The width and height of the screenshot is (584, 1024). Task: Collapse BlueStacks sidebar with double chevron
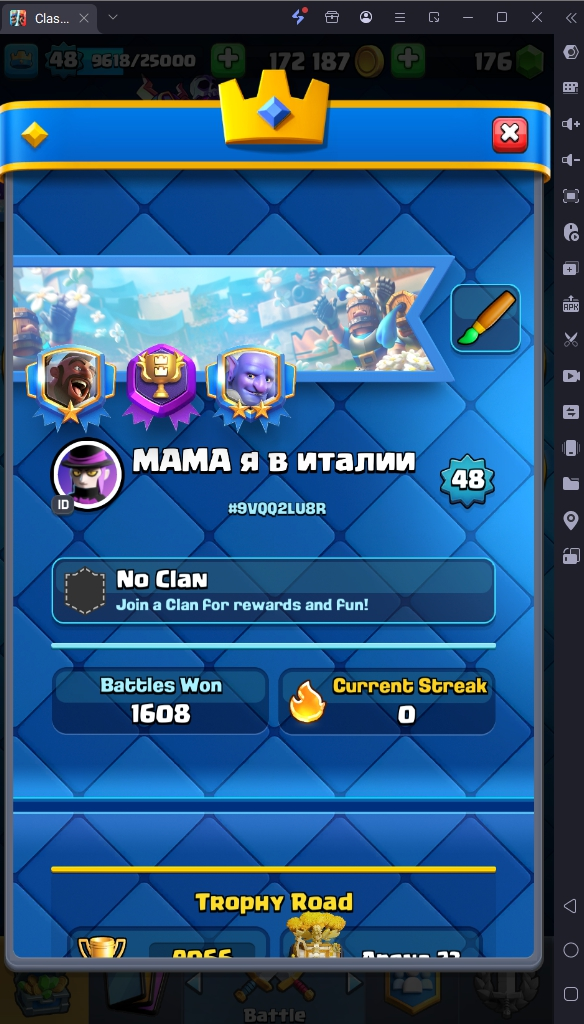(570, 18)
